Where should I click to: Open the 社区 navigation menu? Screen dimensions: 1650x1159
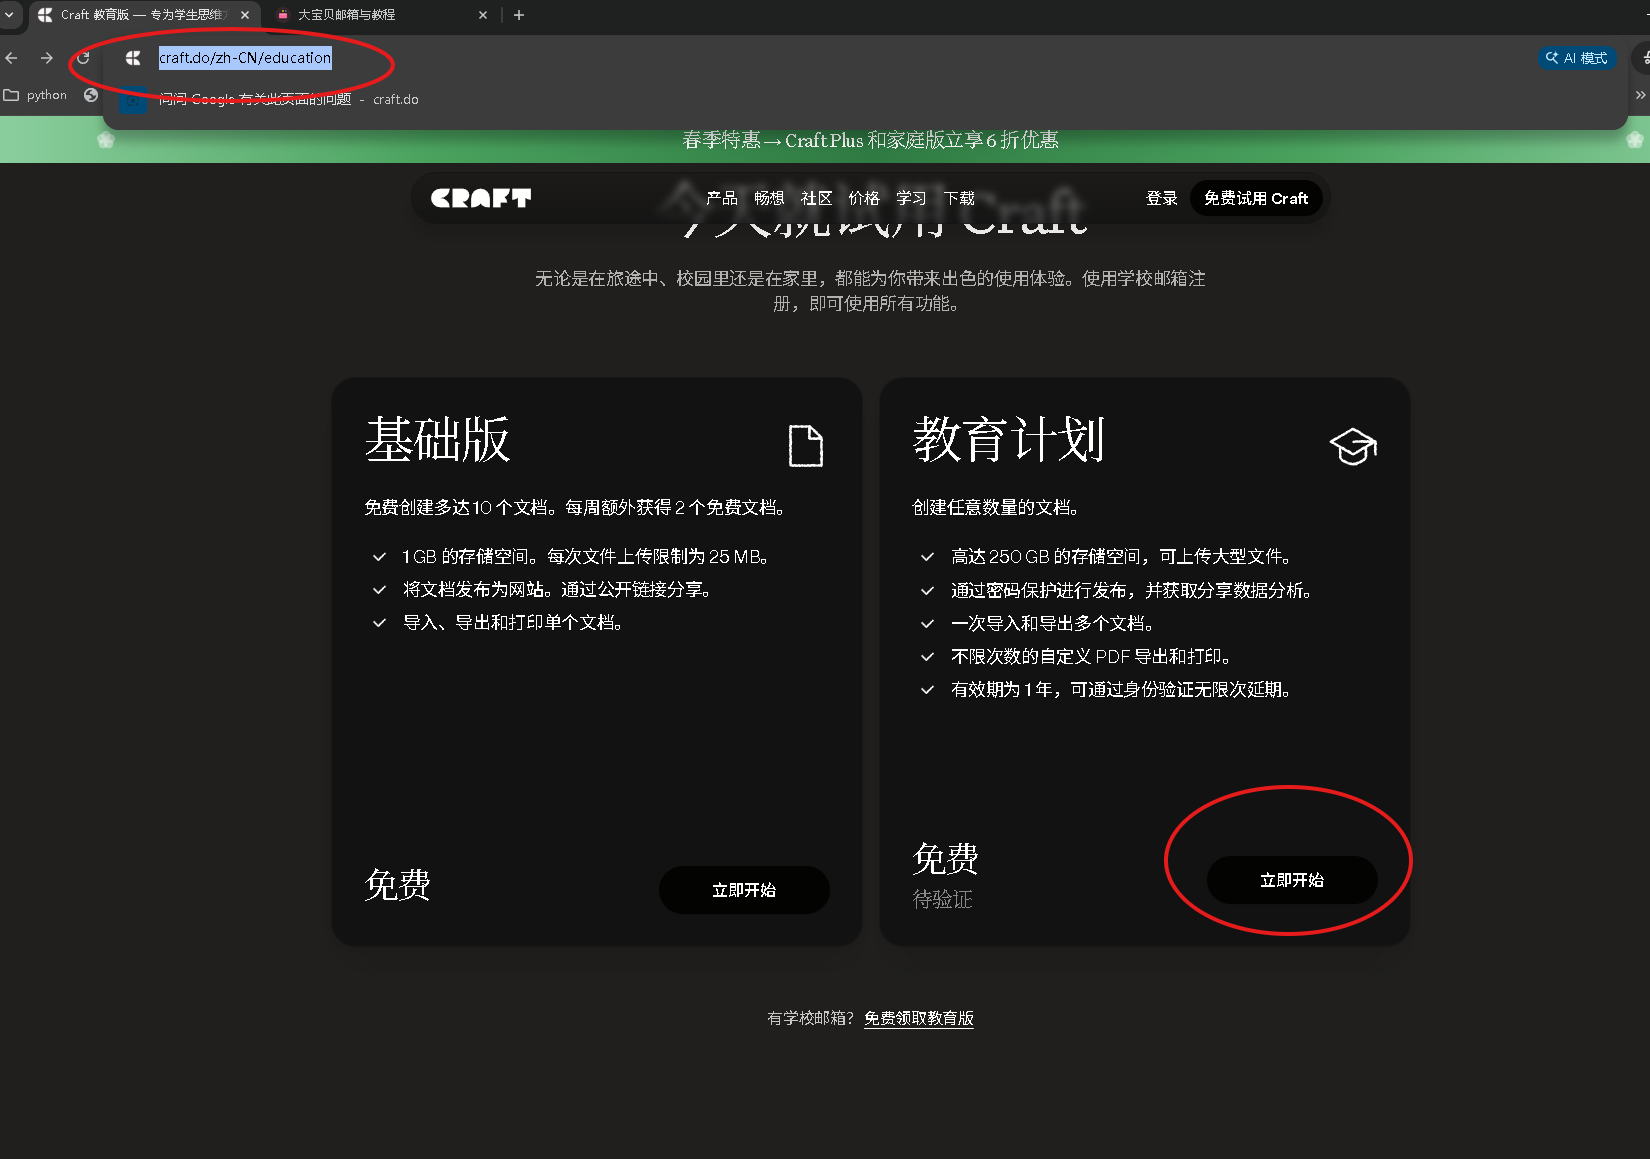coord(817,198)
